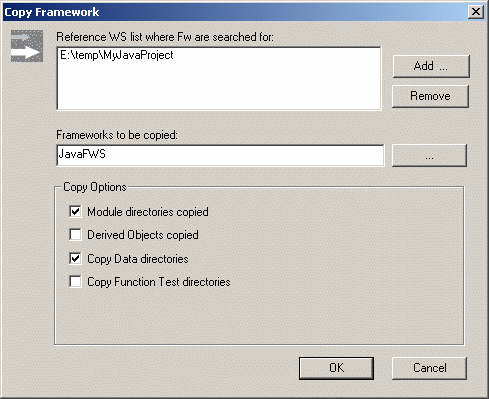
Task: Enable Derived Objects copied option
Action: (75, 234)
